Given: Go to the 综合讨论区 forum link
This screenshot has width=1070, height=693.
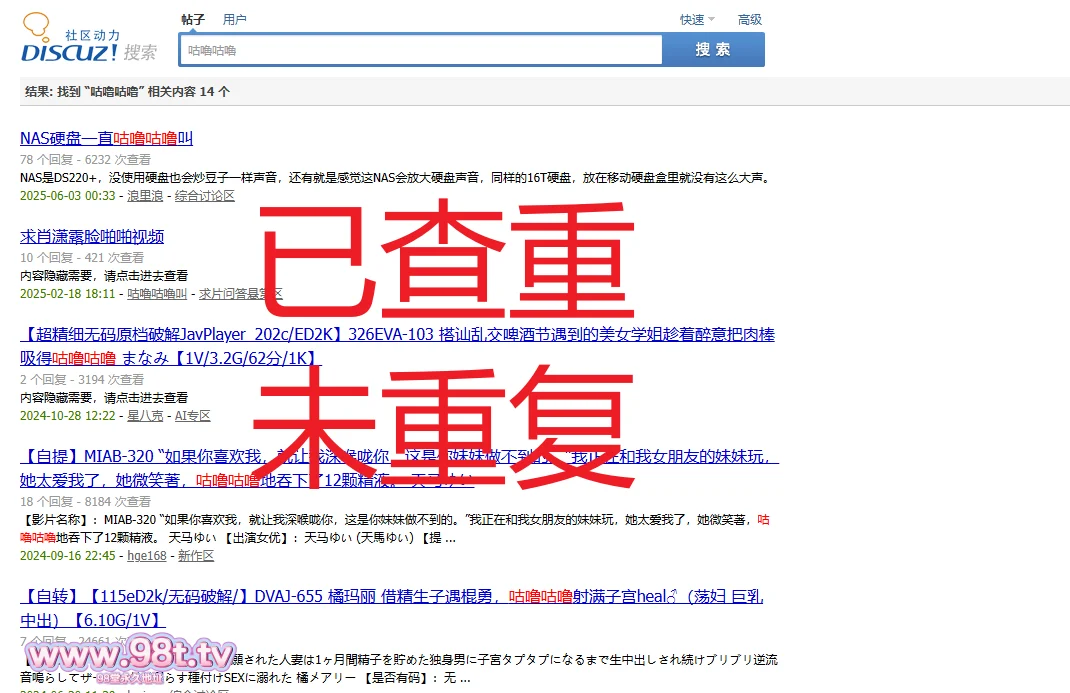Looking at the screenshot, I should [204, 196].
